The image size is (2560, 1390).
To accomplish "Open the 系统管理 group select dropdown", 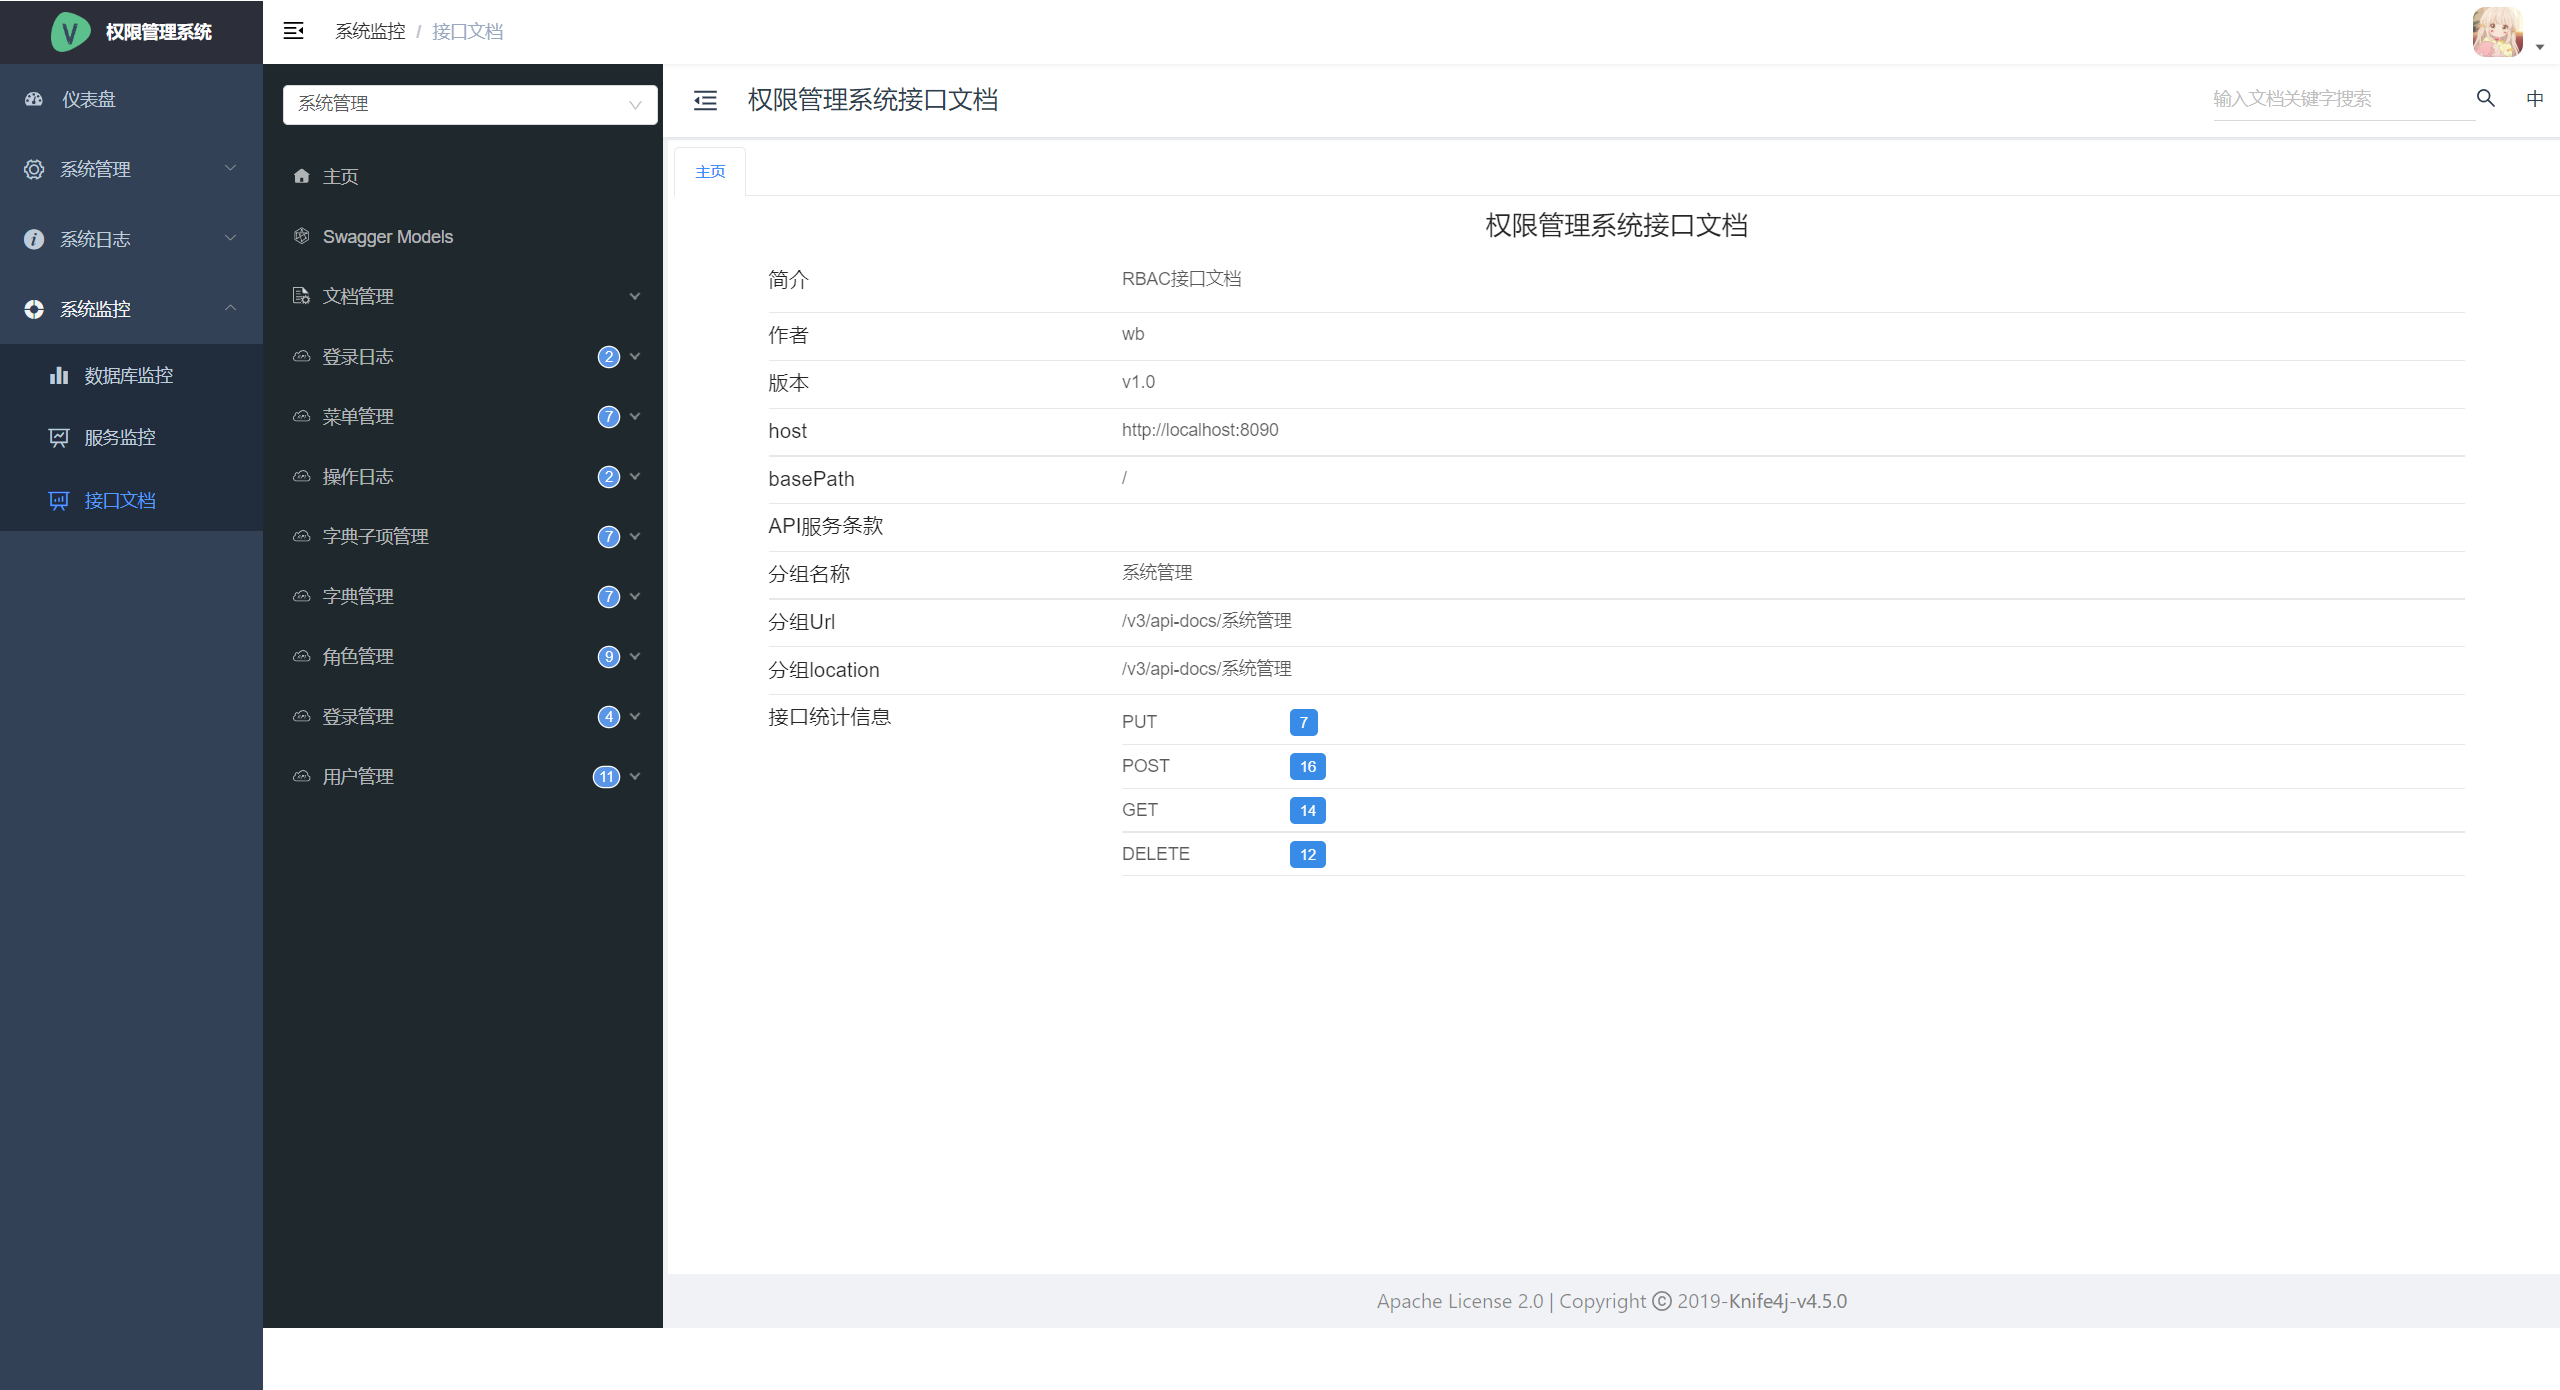I will [469, 104].
